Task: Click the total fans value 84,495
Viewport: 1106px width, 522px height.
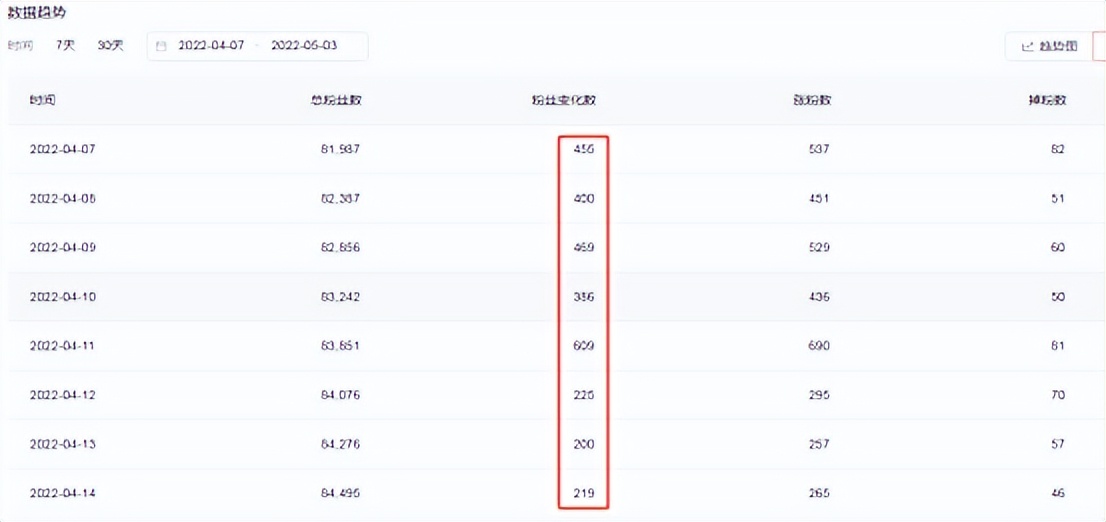Action: (x=335, y=493)
